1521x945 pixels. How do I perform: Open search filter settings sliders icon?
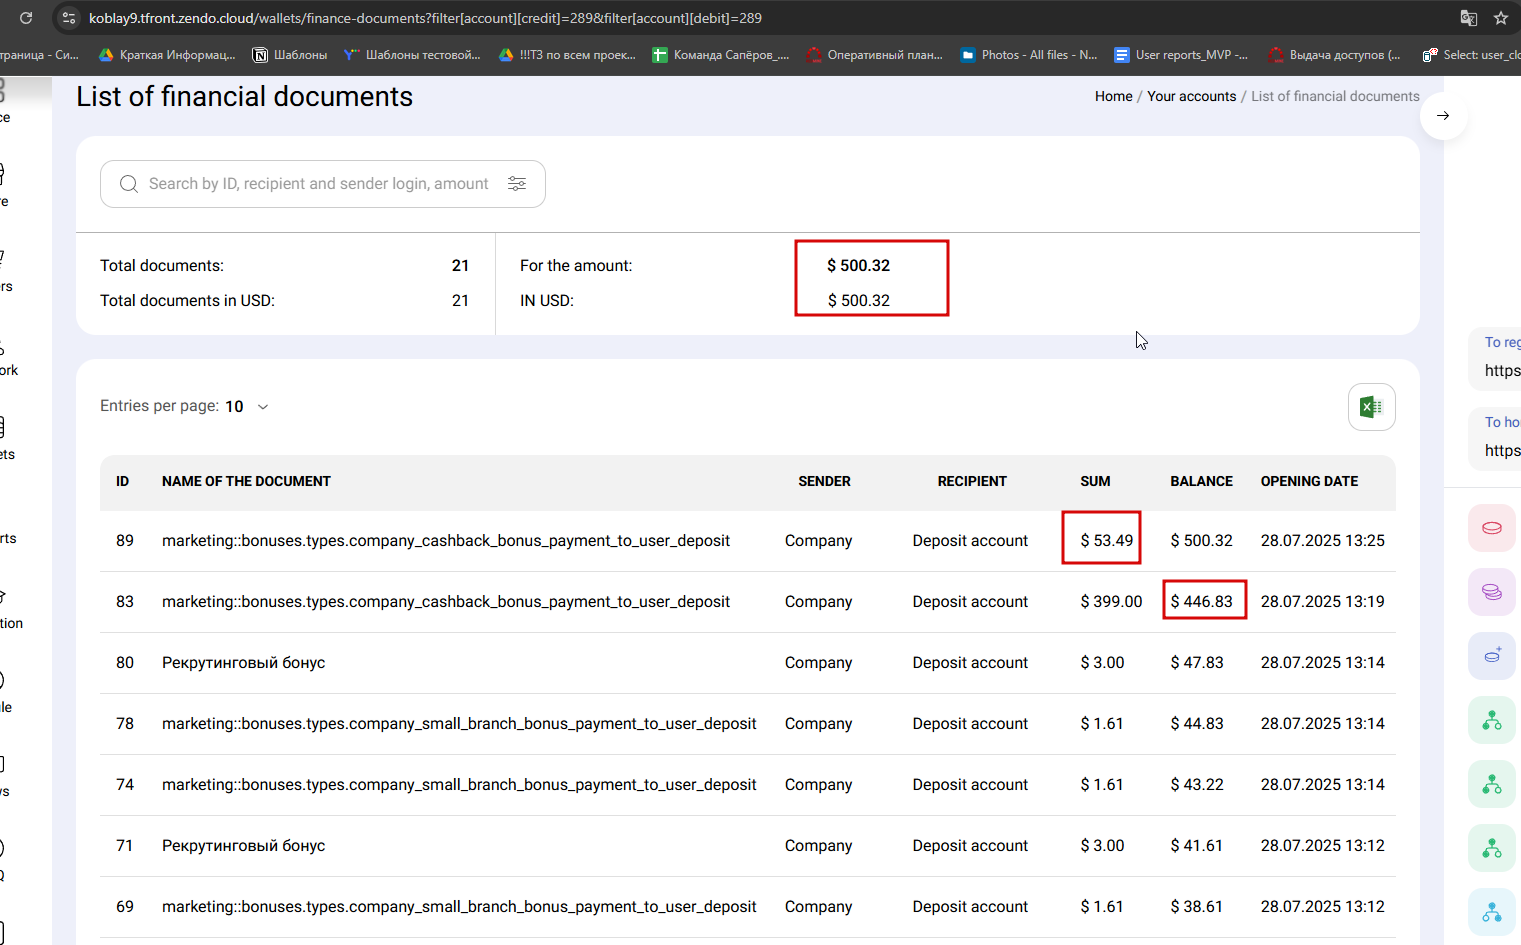(x=517, y=184)
